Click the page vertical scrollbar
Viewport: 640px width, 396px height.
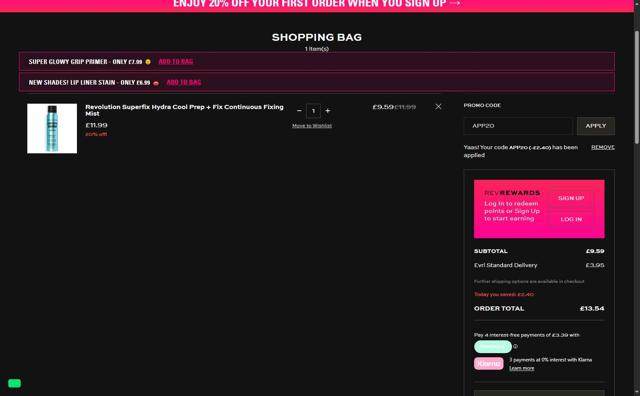tap(636, 87)
